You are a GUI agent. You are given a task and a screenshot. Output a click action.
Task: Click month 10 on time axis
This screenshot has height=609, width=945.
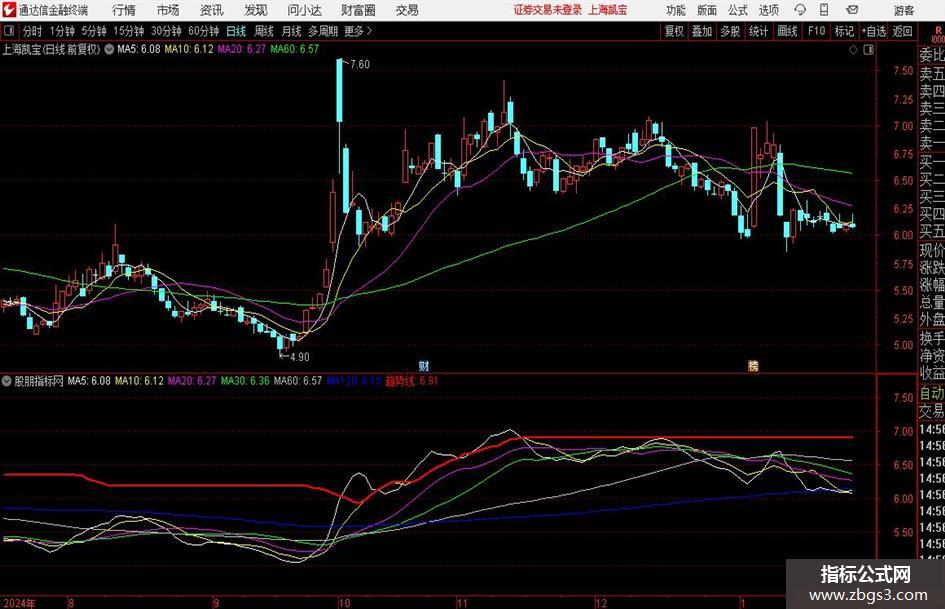[344, 603]
